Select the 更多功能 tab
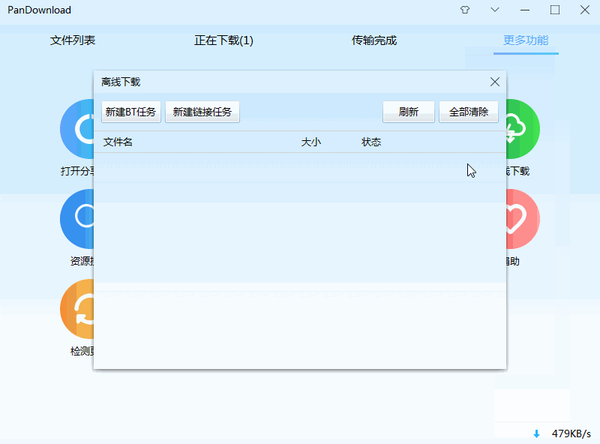600x444 pixels. (x=526, y=40)
